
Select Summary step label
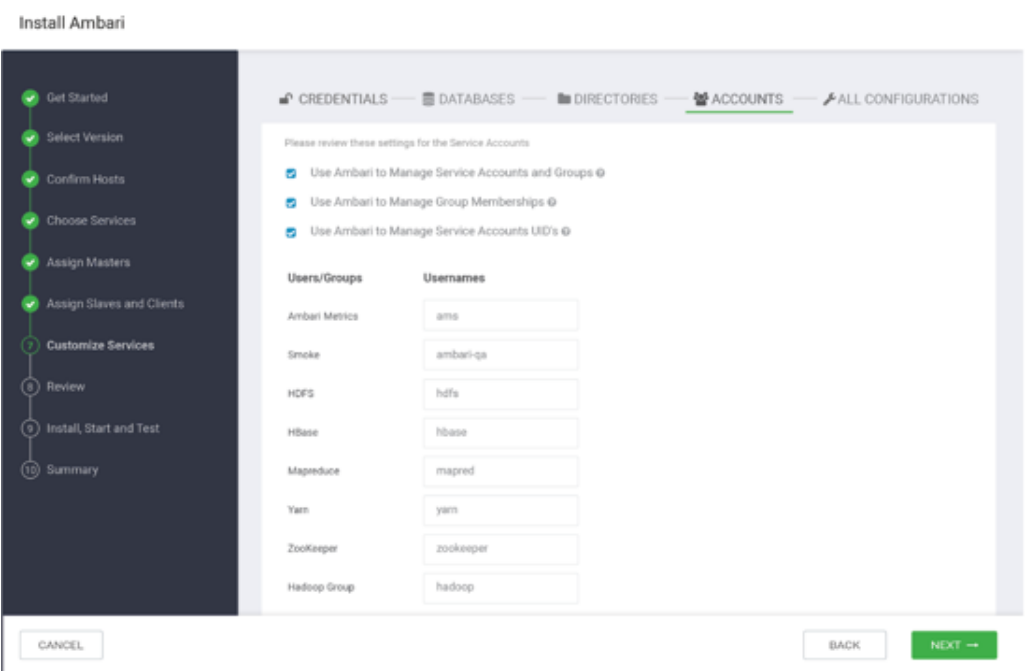coord(73,470)
